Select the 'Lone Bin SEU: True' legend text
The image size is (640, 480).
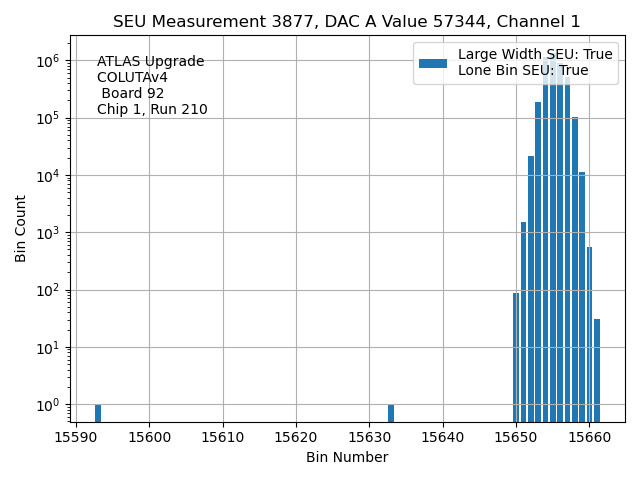(x=523, y=71)
